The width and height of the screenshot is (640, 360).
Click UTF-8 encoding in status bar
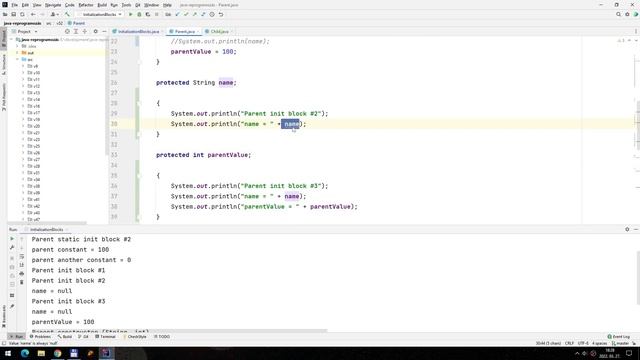583,343
